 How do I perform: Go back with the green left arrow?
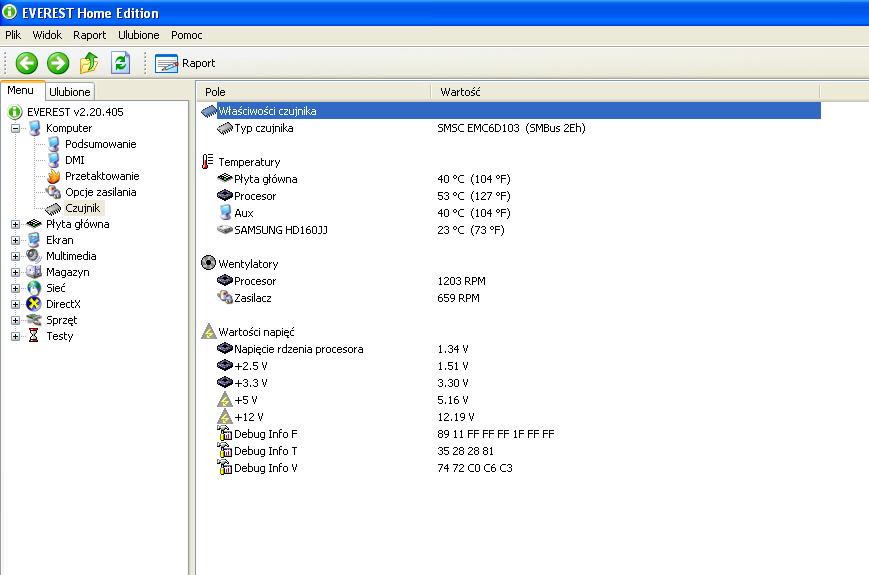click(27, 63)
